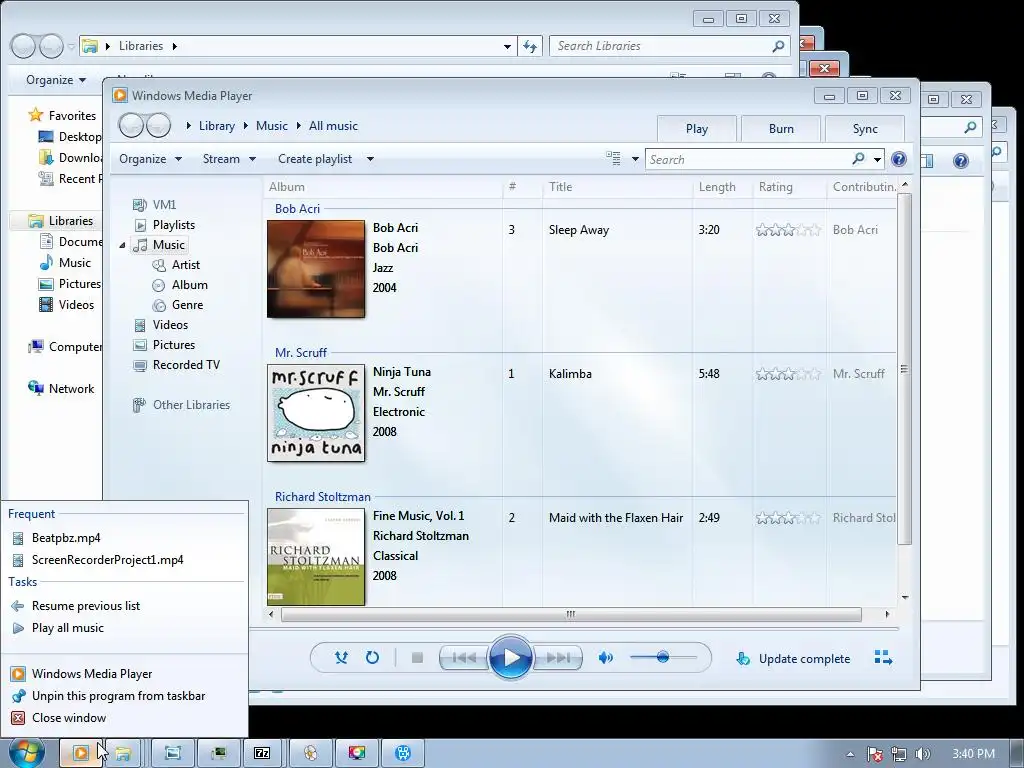Open Media Player help icon

(899, 159)
